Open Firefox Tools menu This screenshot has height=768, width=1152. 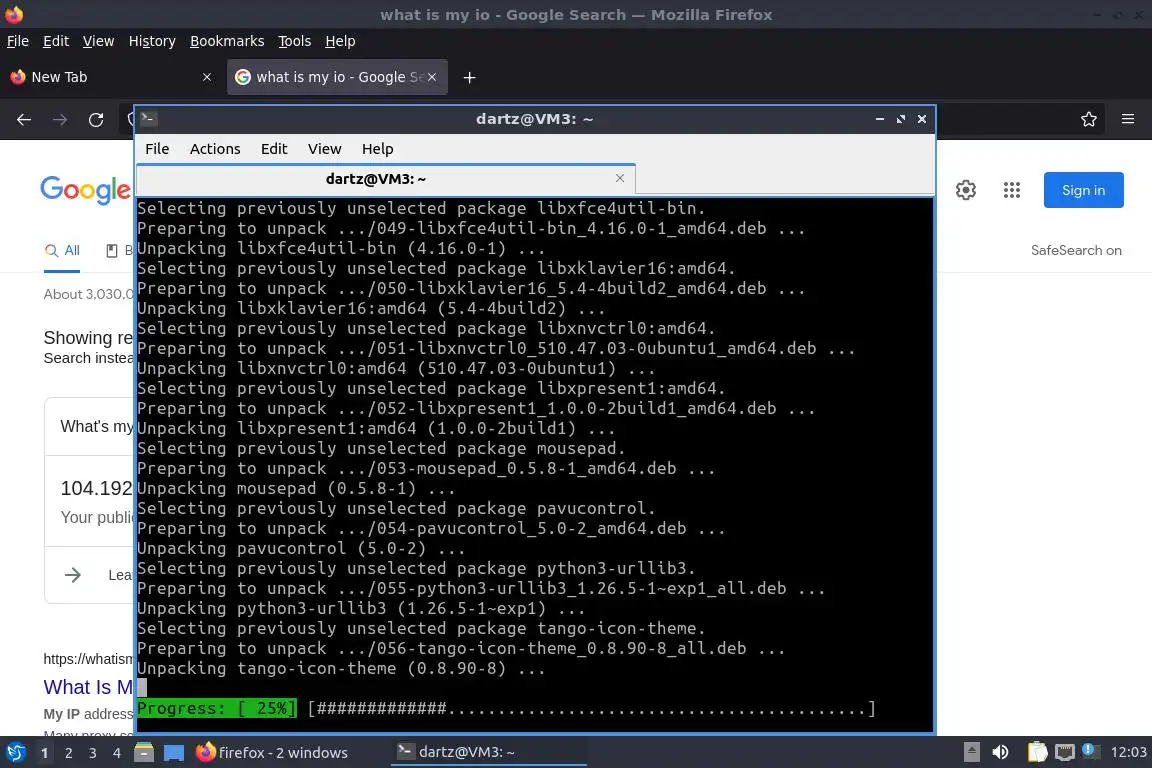[x=295, y=41]
